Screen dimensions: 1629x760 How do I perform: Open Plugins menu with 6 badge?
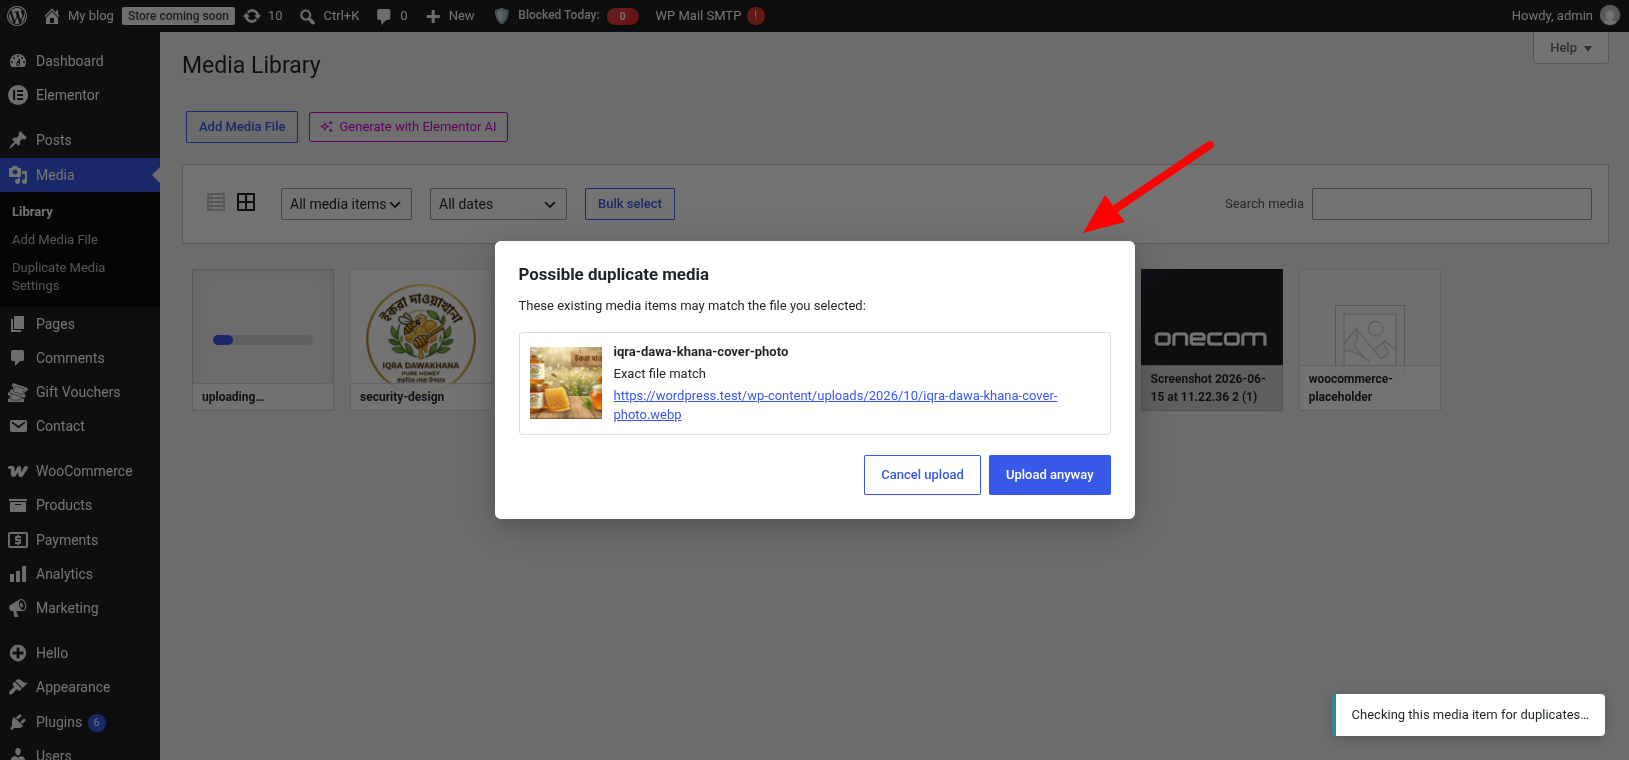coord(80,722)
